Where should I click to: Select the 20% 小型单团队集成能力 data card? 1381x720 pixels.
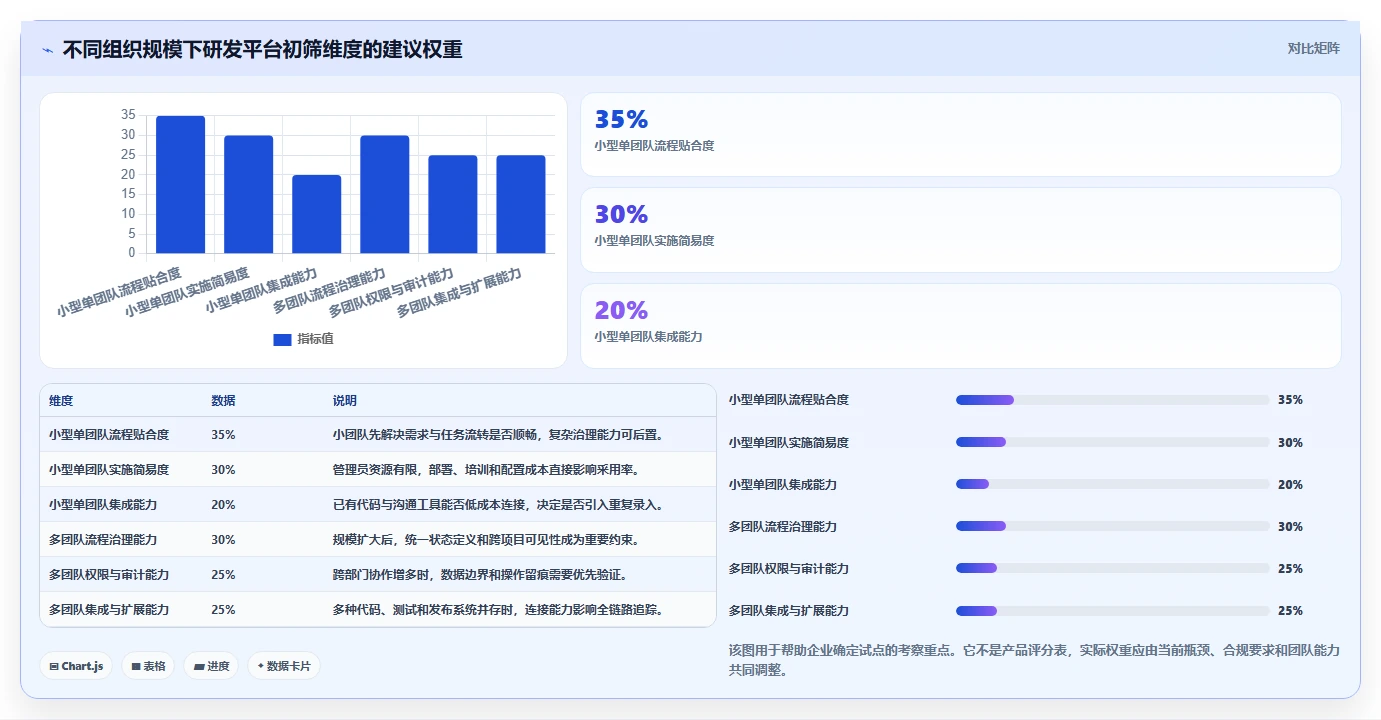coord(960,326)
